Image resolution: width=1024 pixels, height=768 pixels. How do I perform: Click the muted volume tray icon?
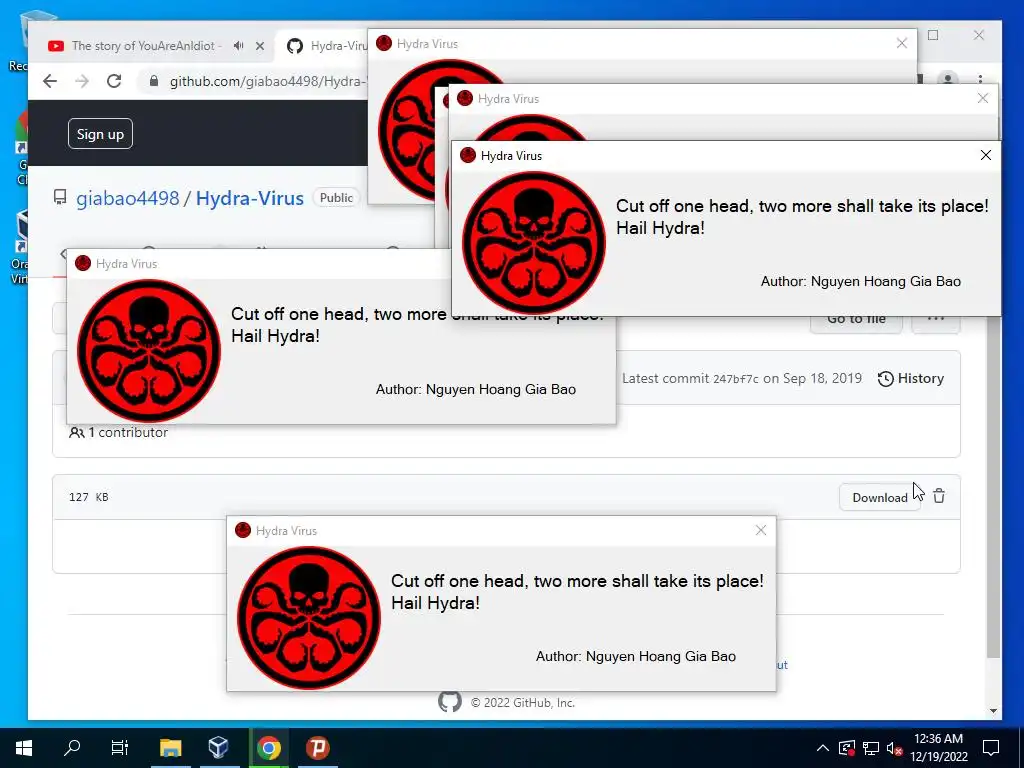(894, 748)
